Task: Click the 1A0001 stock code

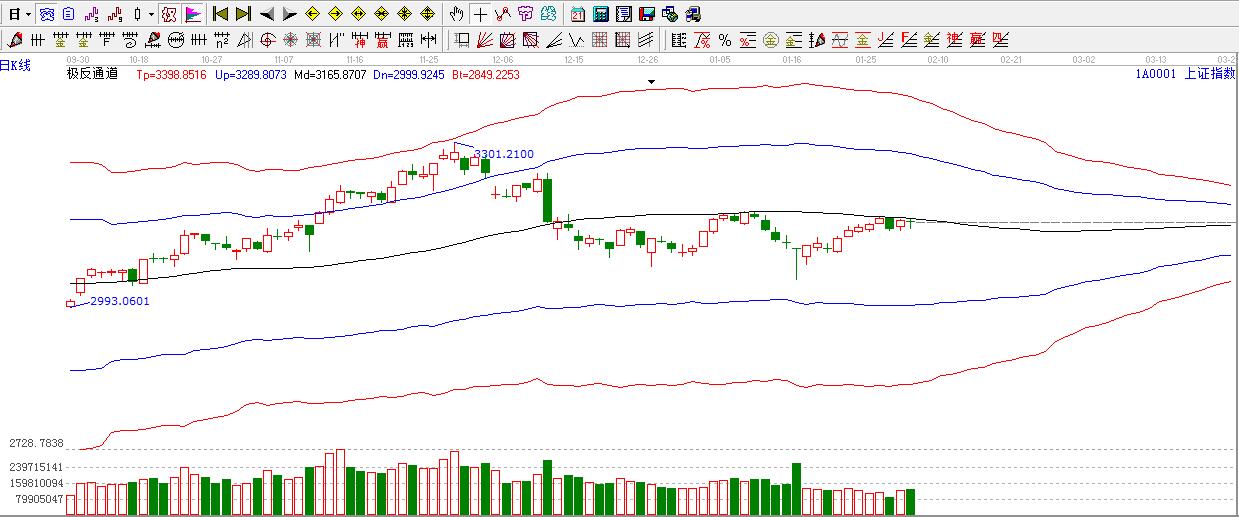Action: (1154, 74)
